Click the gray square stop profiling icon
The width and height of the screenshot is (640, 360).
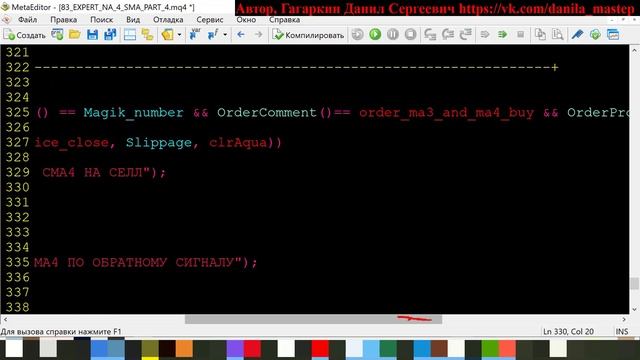[520, 35]
